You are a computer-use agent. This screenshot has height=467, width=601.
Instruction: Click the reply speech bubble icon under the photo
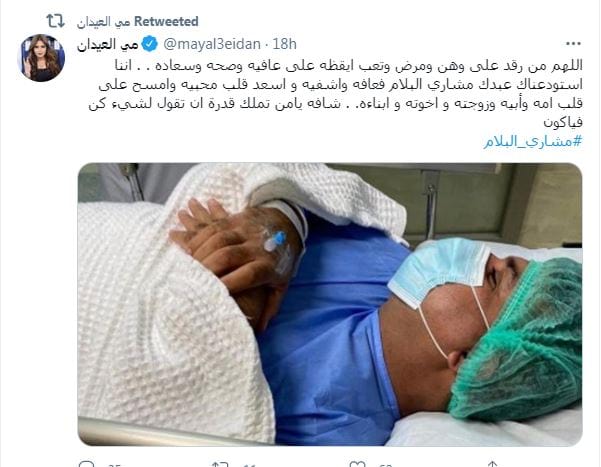pyautogui.click(x=87, y=464)
